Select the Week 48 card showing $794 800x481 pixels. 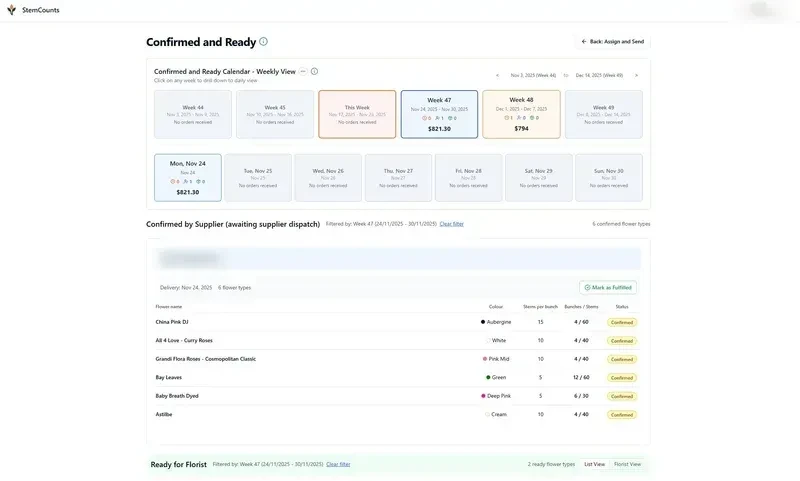pos(521,114)
